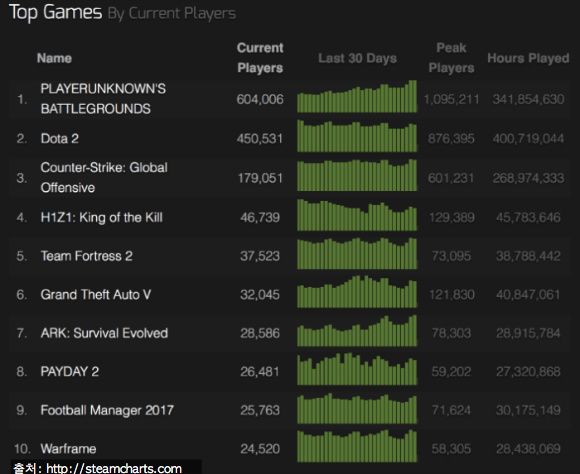Select hours played value 45,783,646
The image size is (580, 474).
coord(528,217)
